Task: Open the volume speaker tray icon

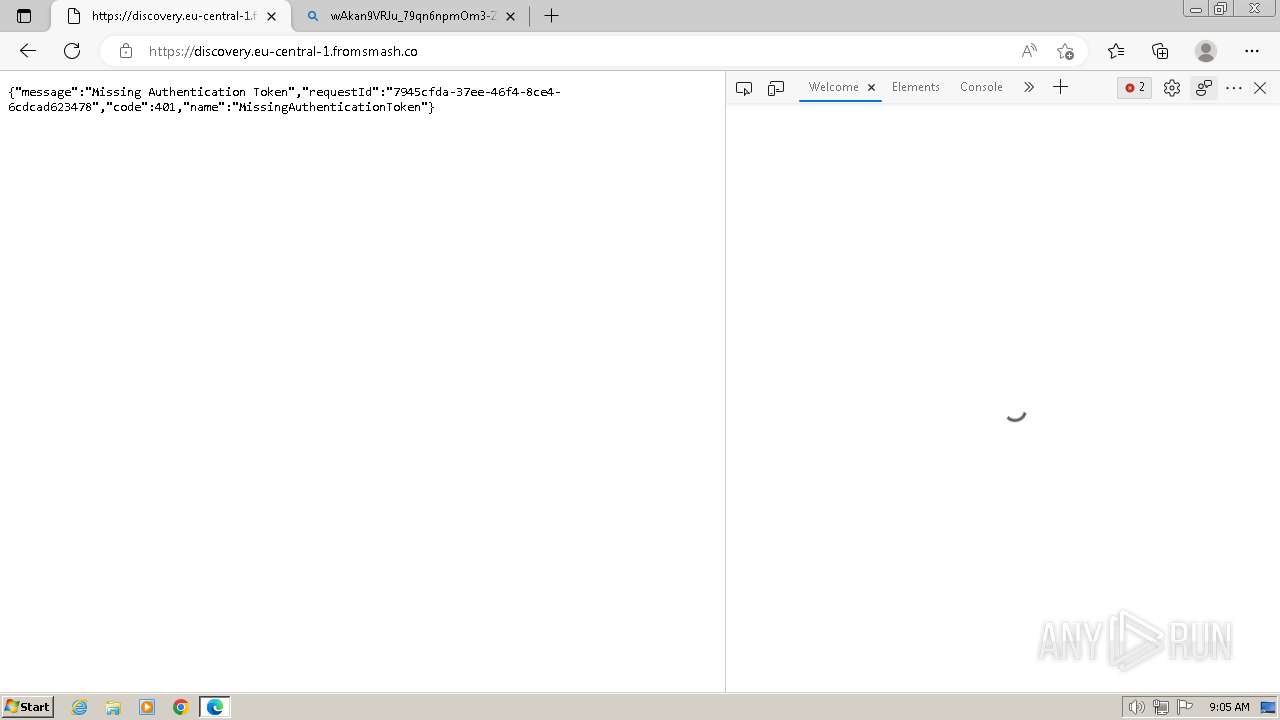Action: coord(1136,707)
